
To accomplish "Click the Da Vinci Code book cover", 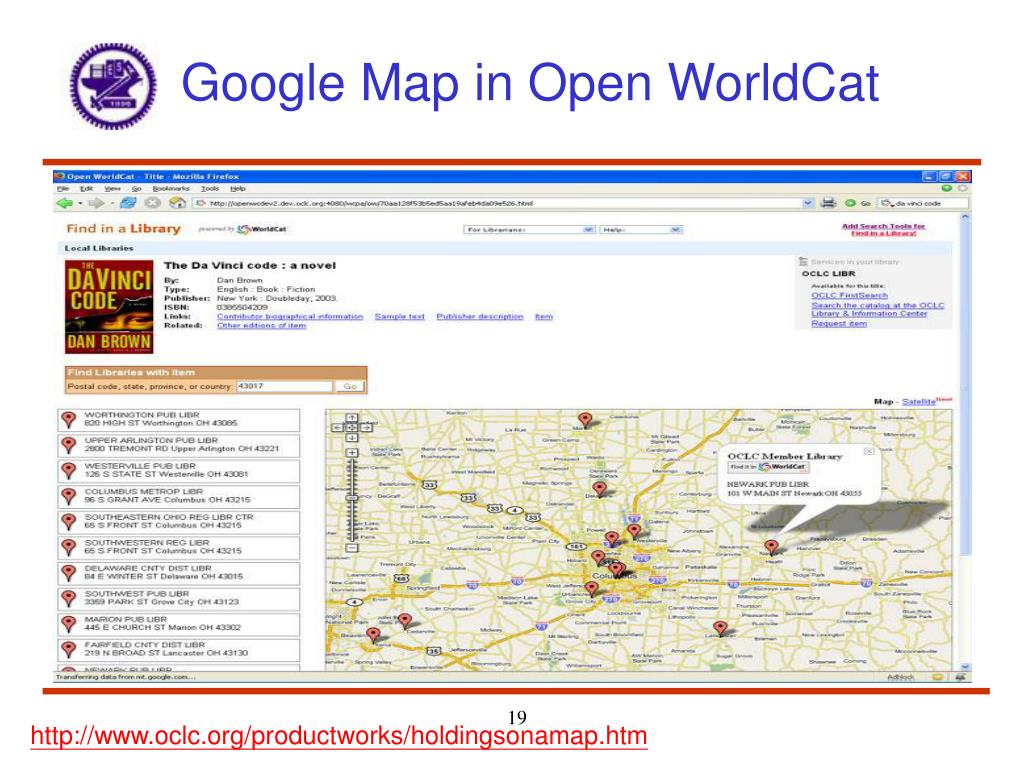I will coord(109,307).
